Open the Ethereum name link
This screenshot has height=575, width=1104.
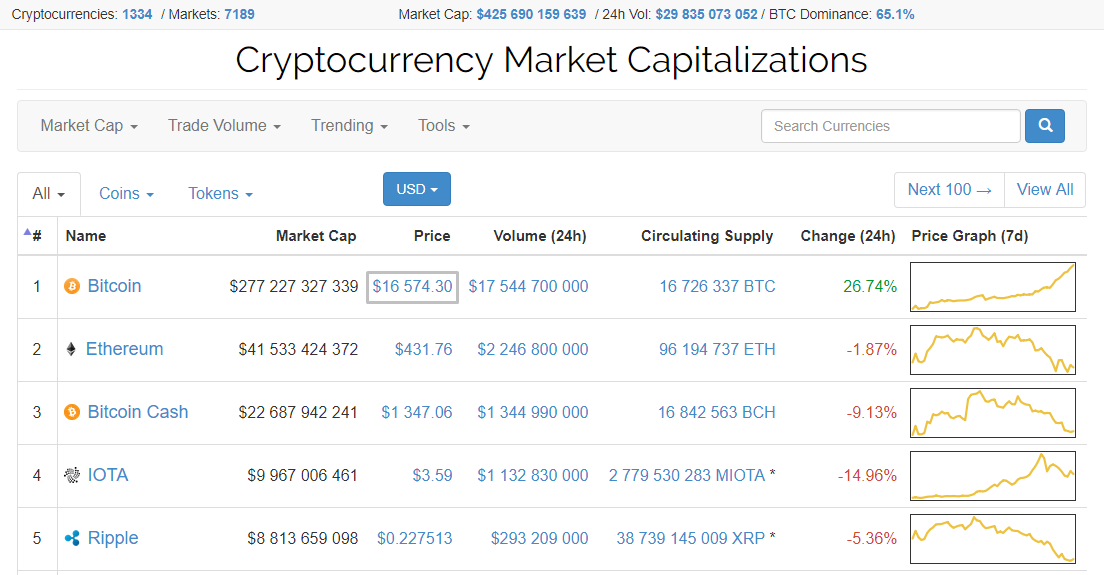124,349
